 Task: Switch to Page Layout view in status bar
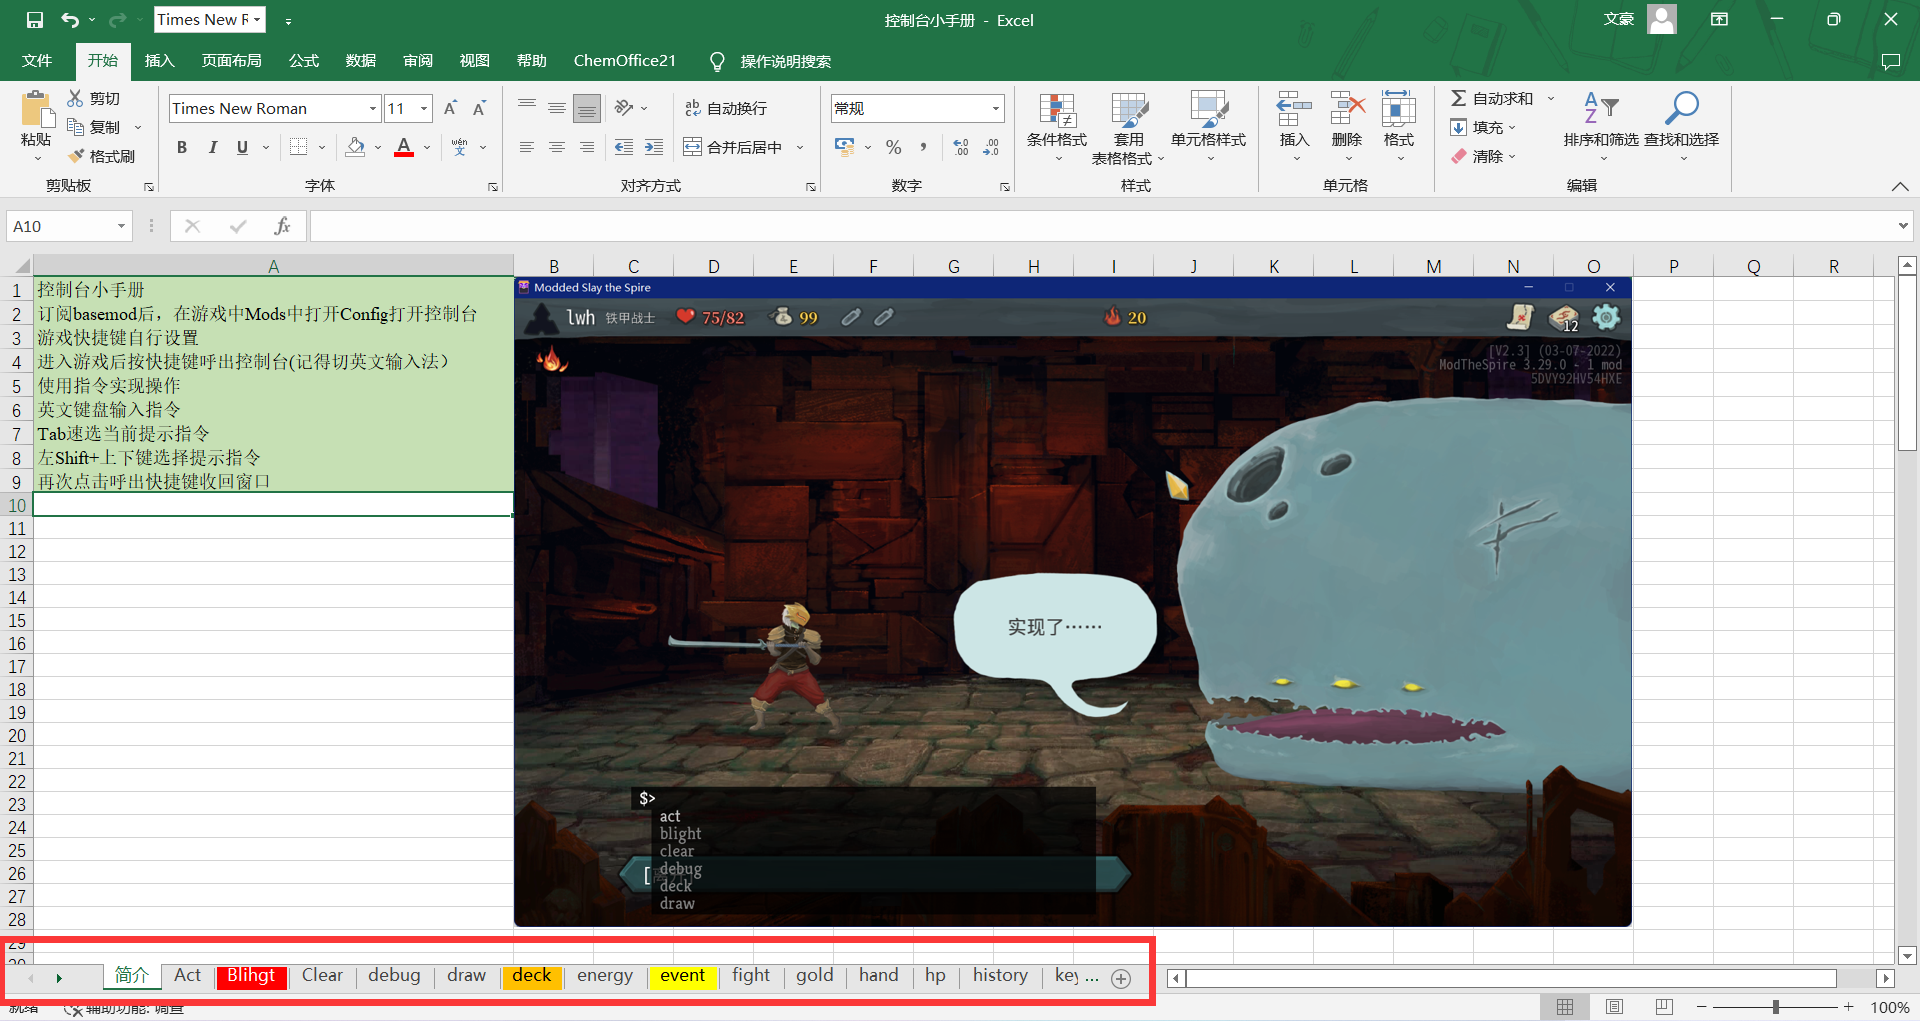point(1614,1007)
